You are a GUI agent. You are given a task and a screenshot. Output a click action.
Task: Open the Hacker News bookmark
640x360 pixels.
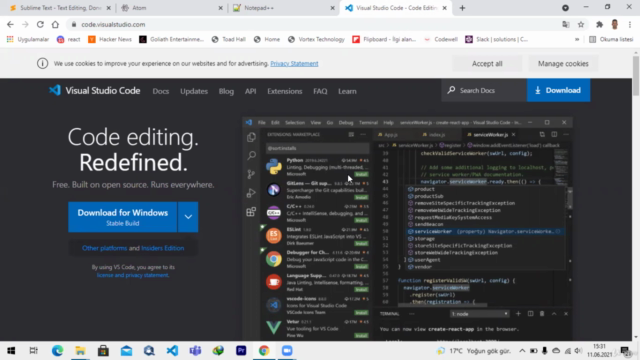110,40
